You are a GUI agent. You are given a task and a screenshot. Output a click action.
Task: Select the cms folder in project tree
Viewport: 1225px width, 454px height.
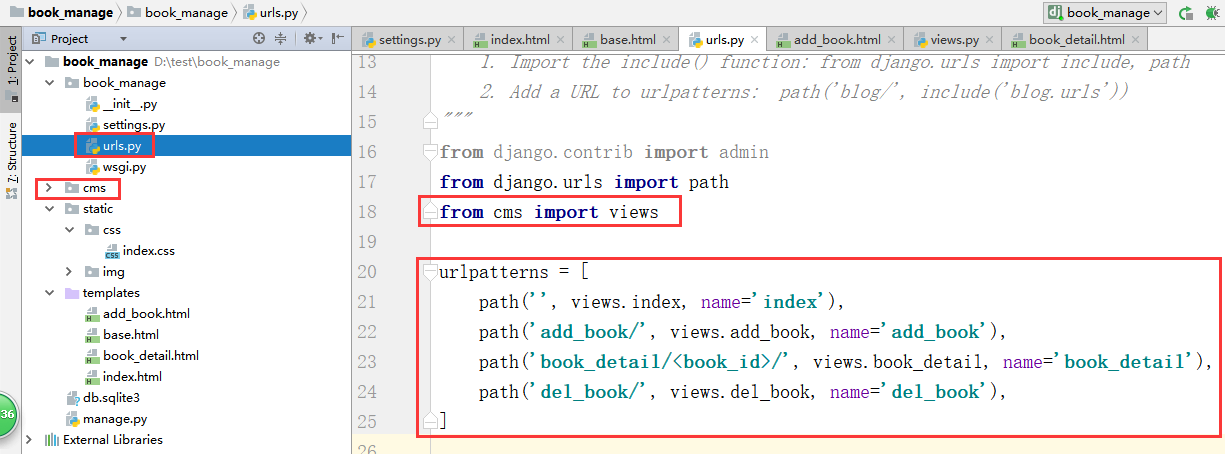click(85, 188)
